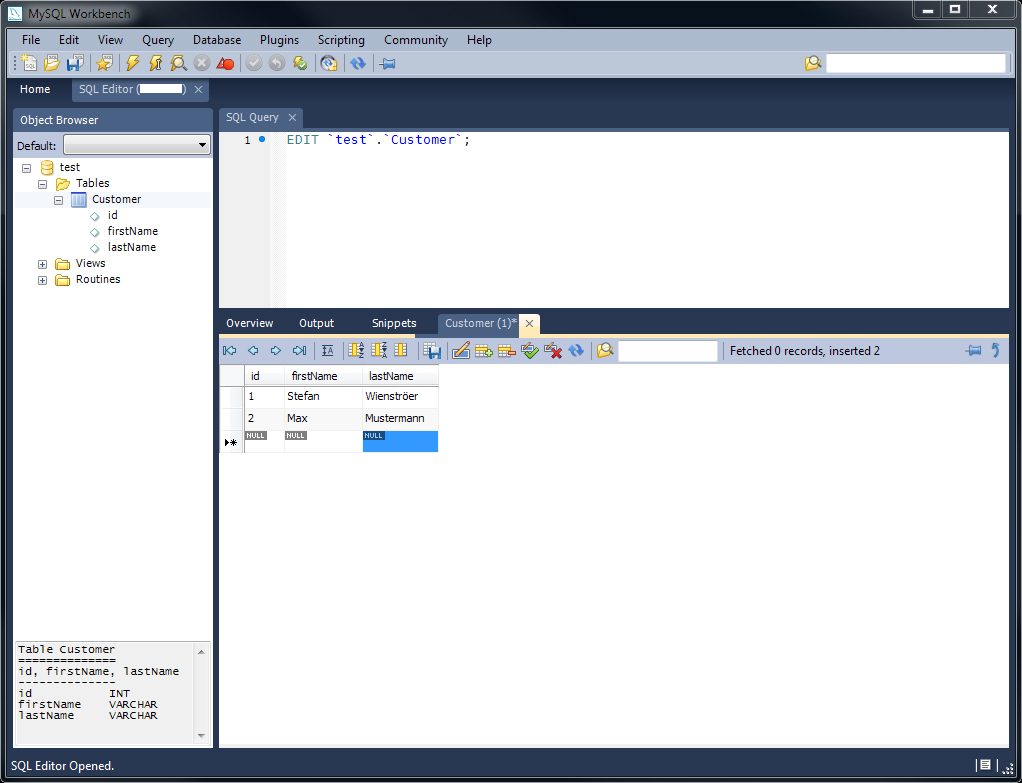Apply recordset changes to the database

530,351
